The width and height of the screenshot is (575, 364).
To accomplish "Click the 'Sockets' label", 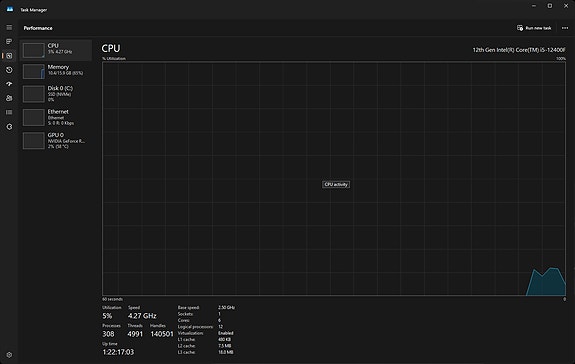I will (x=186, y=314).
